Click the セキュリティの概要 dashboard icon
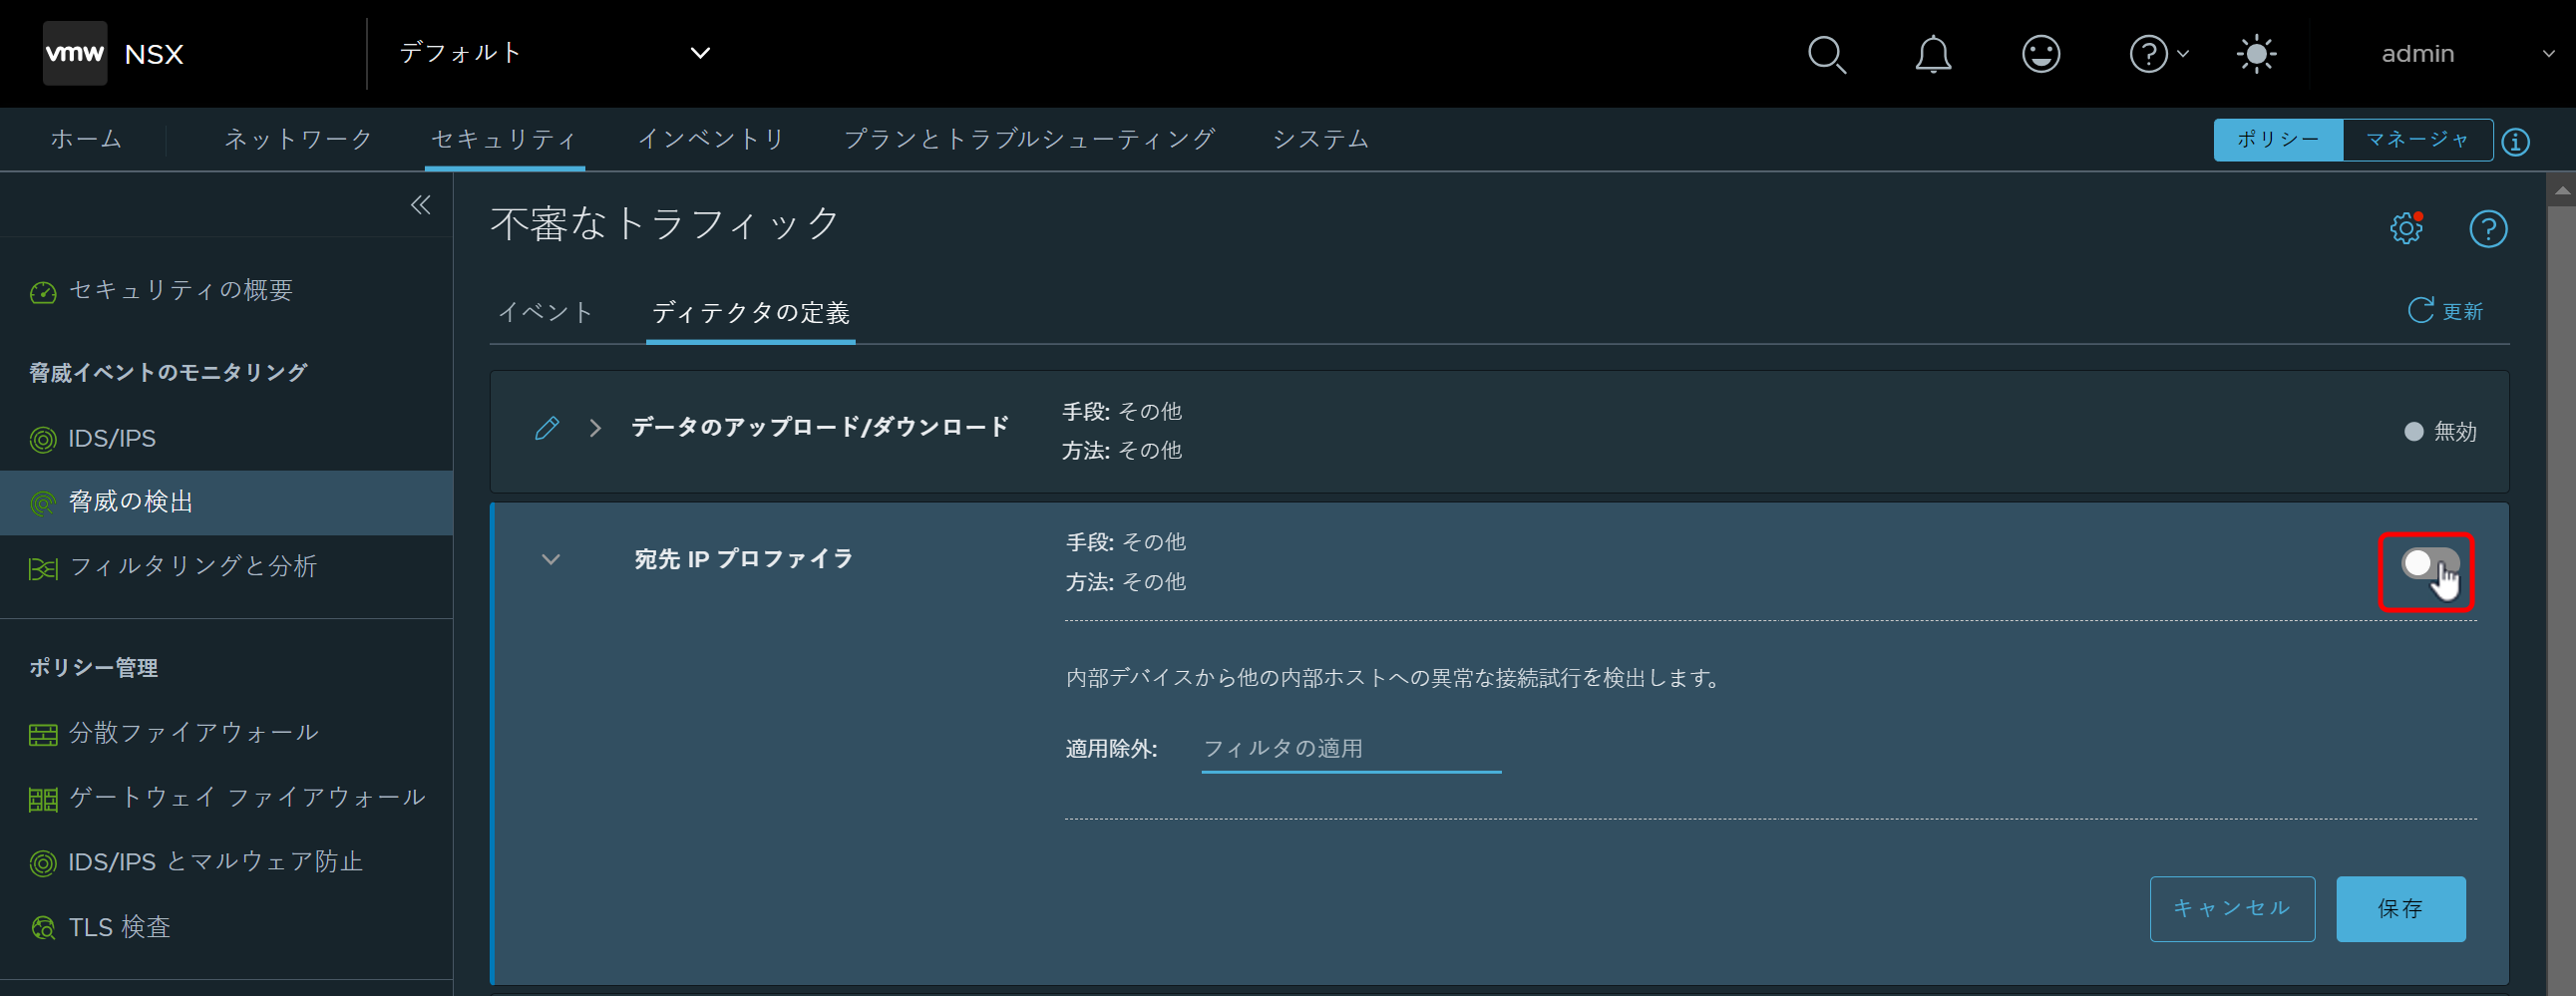The width and height of the screenshot is (2576, 996). click(x=43, y=292)
